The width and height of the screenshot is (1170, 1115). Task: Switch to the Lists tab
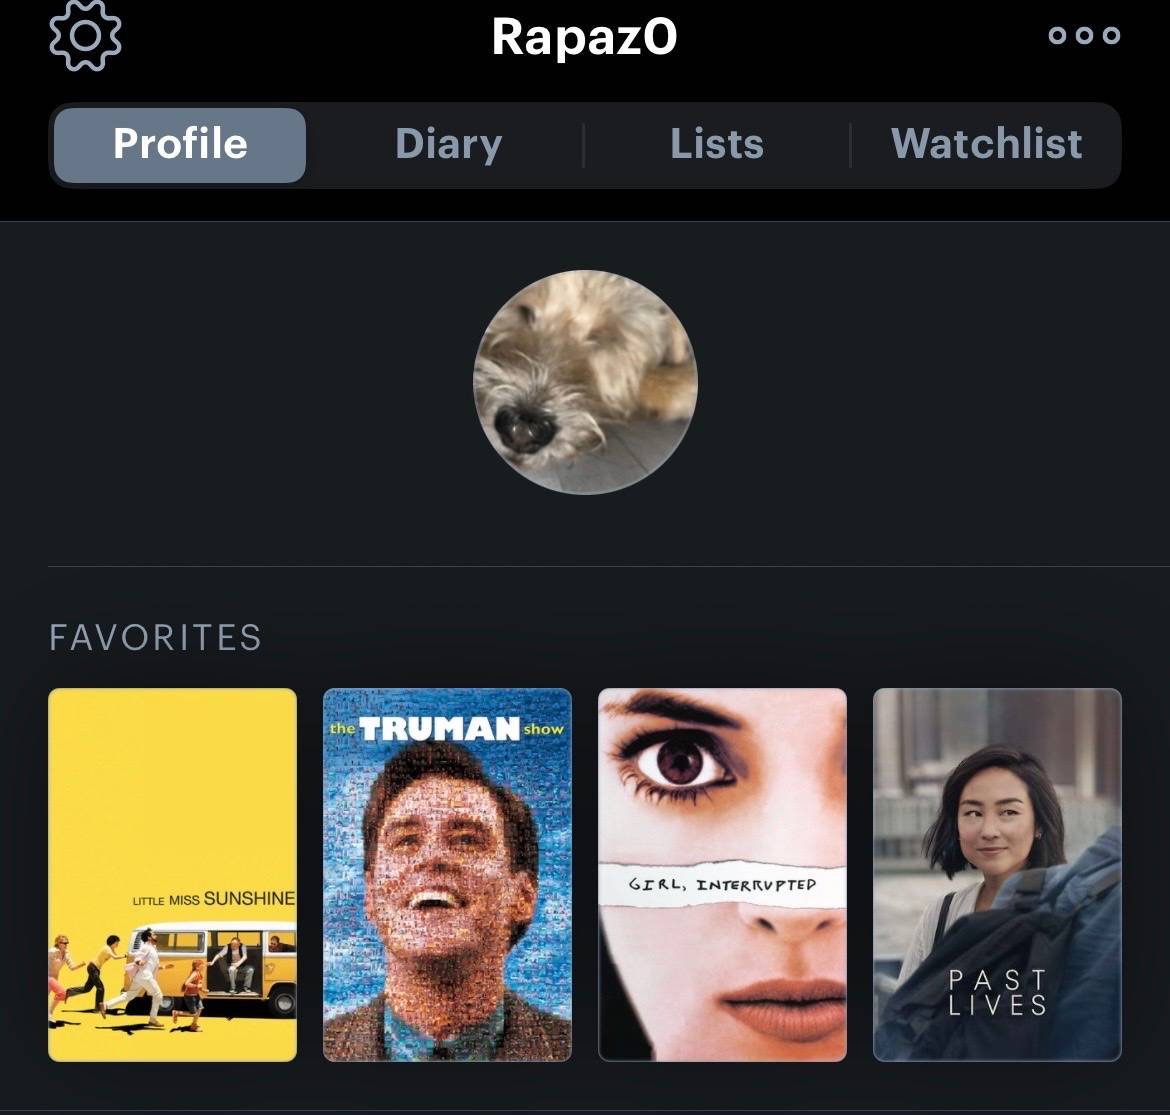716,145
